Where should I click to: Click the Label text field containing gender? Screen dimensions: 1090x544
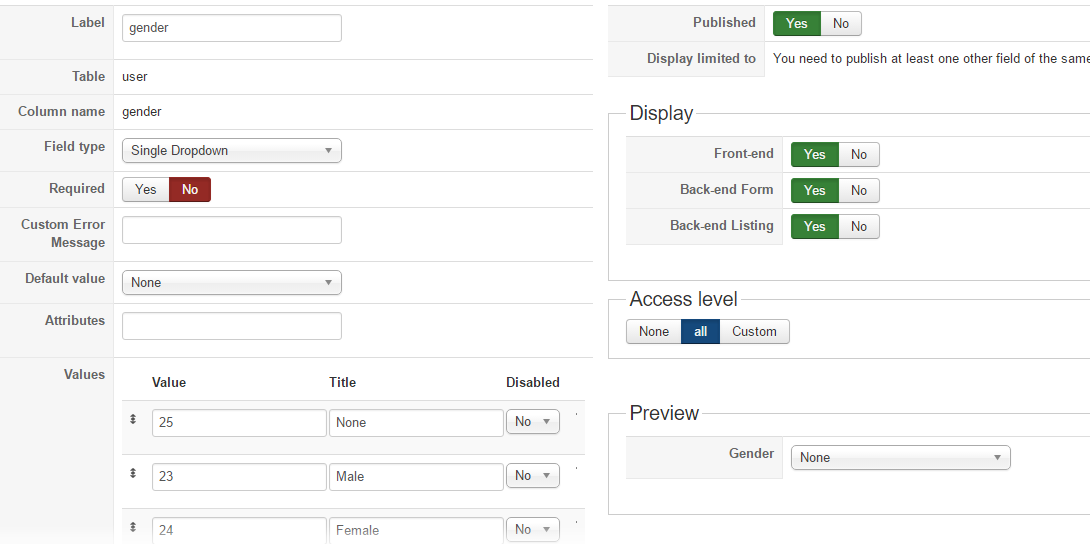pyautogui.click(x=231, y=28)
